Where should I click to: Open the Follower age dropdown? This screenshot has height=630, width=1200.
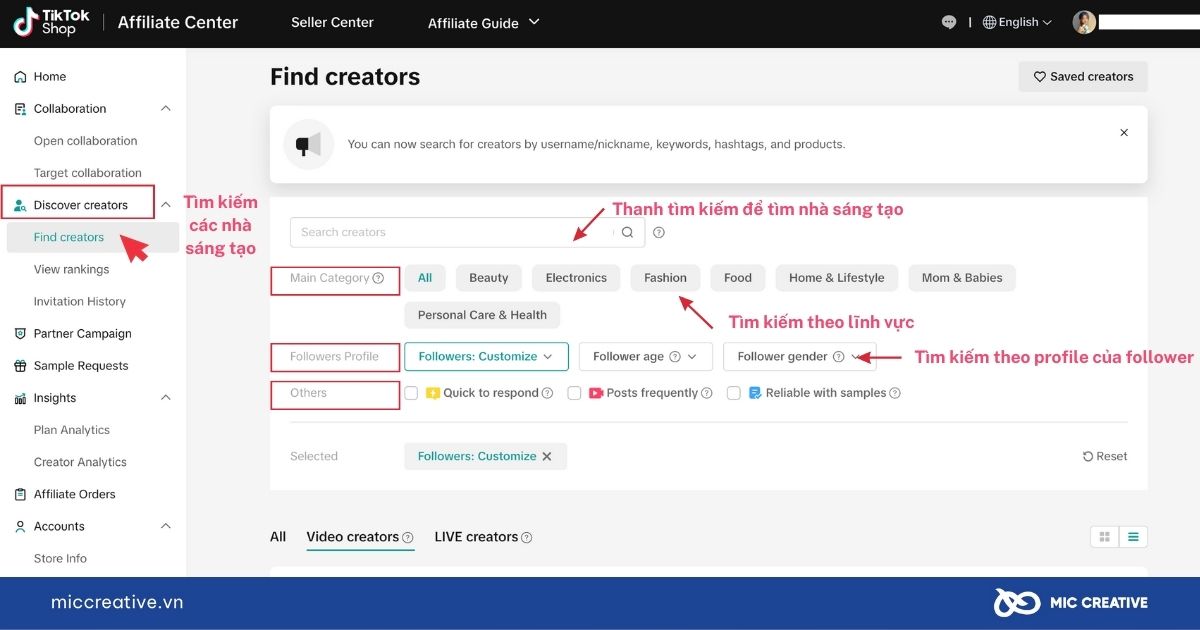pyautogui.click(x=645, y=357)
